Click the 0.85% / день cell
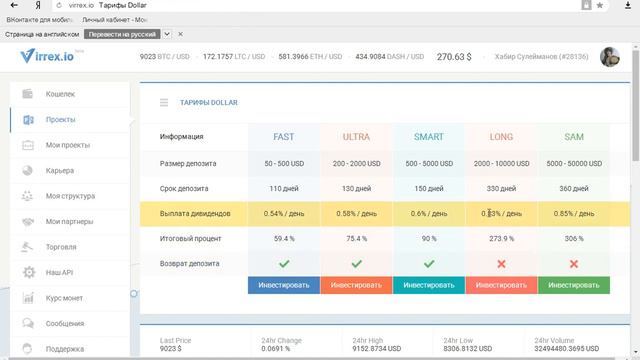This screenshot has width=640, height=360. [x=574, y=213]
